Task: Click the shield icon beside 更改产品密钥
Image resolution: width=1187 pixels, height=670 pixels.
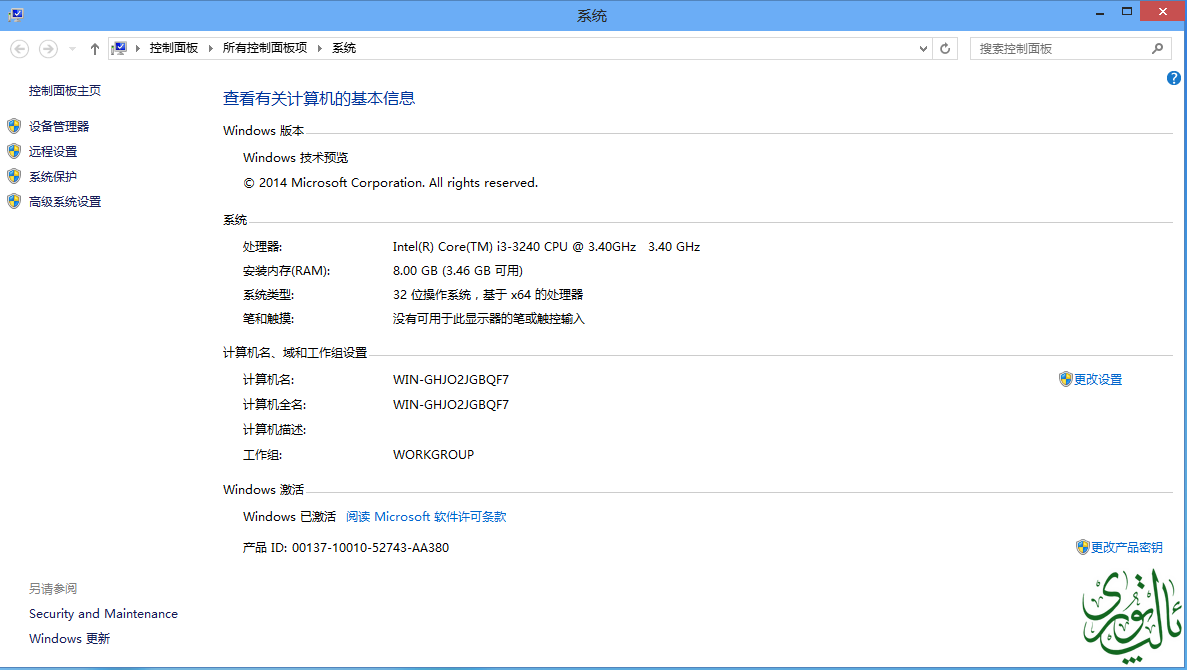Action: click(x=1083, y=547)
